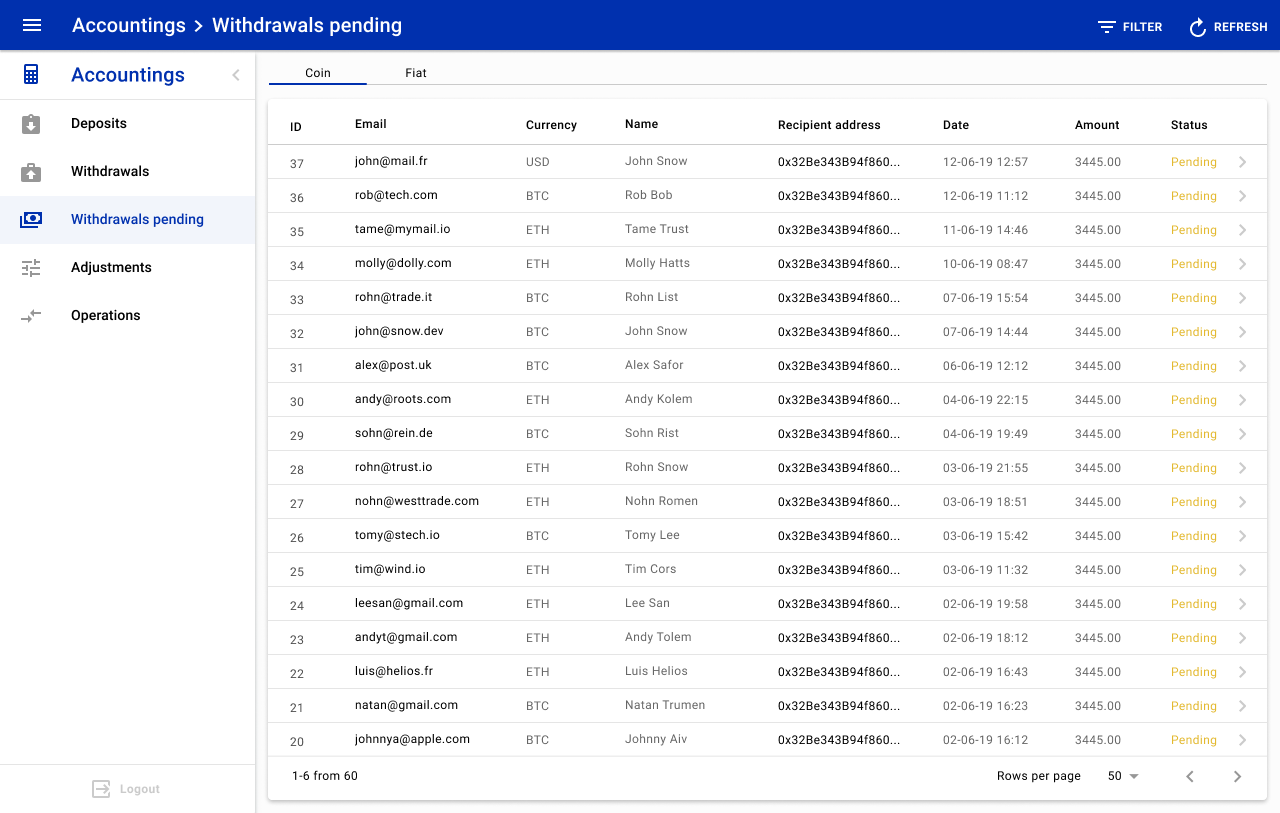The width and height of the screenshot is (1280, 813).
Task: Click the Accountings calculator icon
Action: coord(31,74)
